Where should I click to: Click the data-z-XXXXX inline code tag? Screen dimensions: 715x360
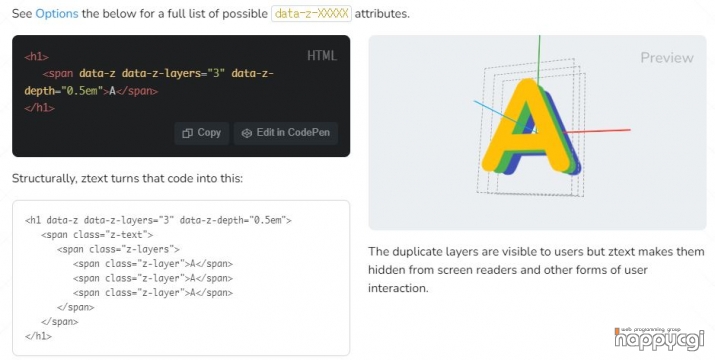(x=311, y=14)
